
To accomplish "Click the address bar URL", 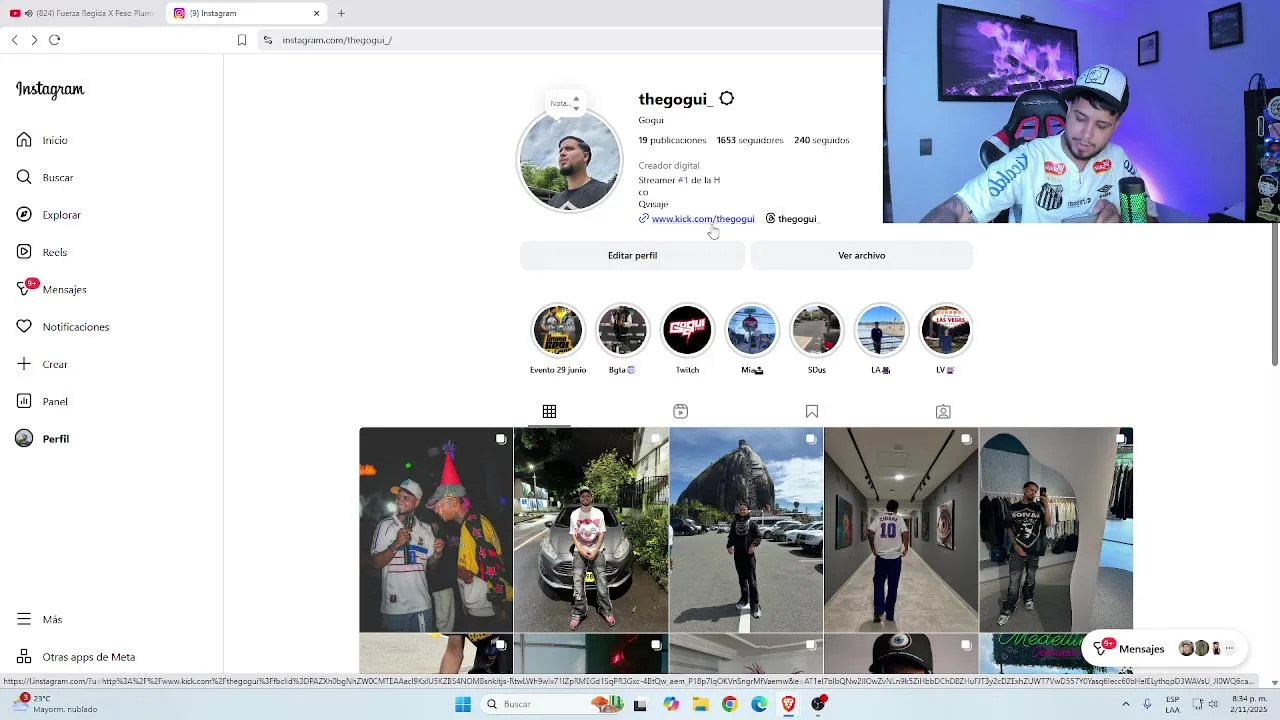I will click(337, 40).
